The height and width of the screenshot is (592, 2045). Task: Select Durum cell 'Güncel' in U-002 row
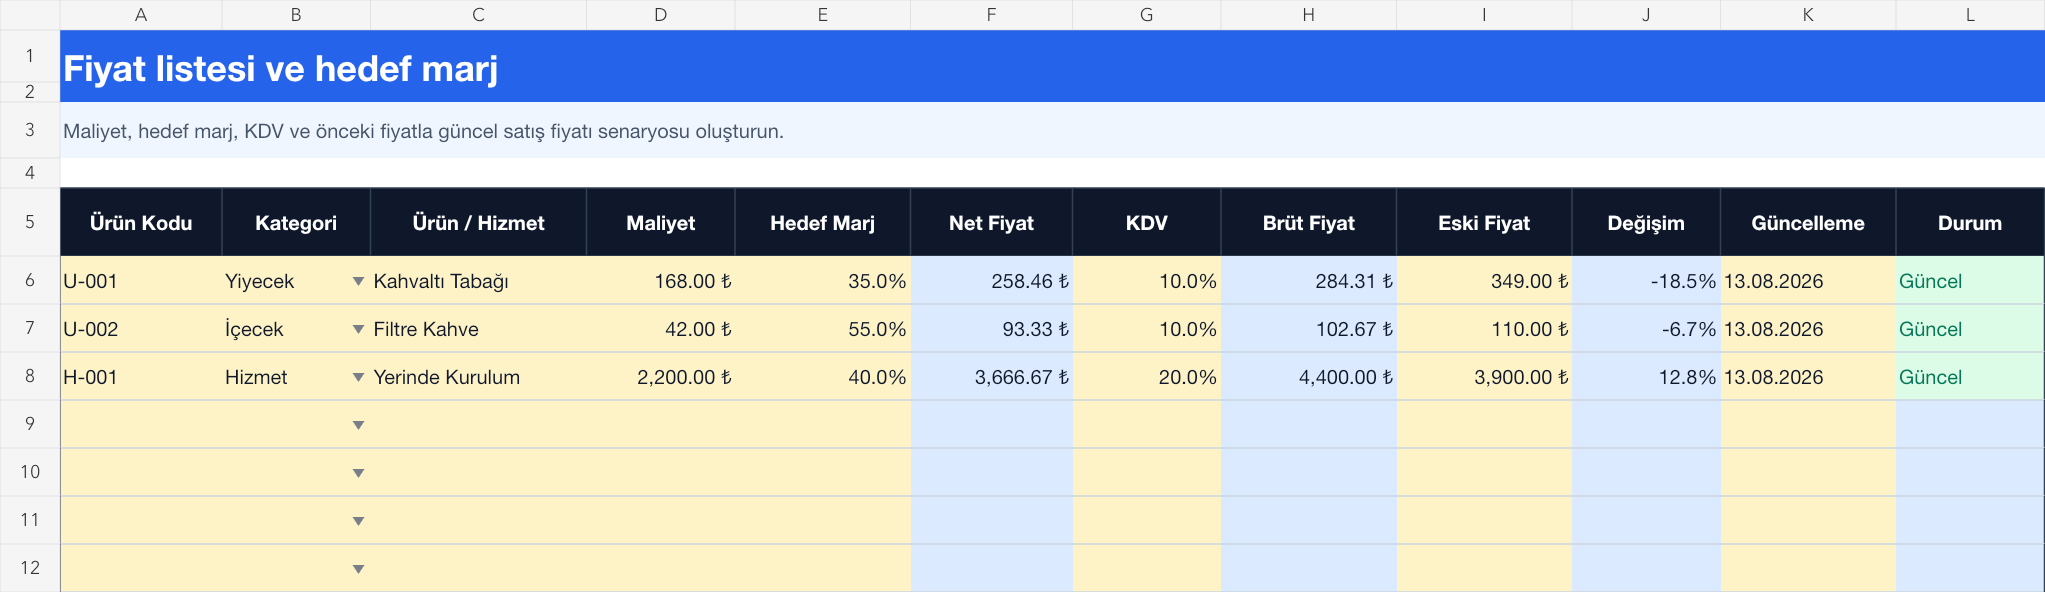click(x=1970, y=329)
